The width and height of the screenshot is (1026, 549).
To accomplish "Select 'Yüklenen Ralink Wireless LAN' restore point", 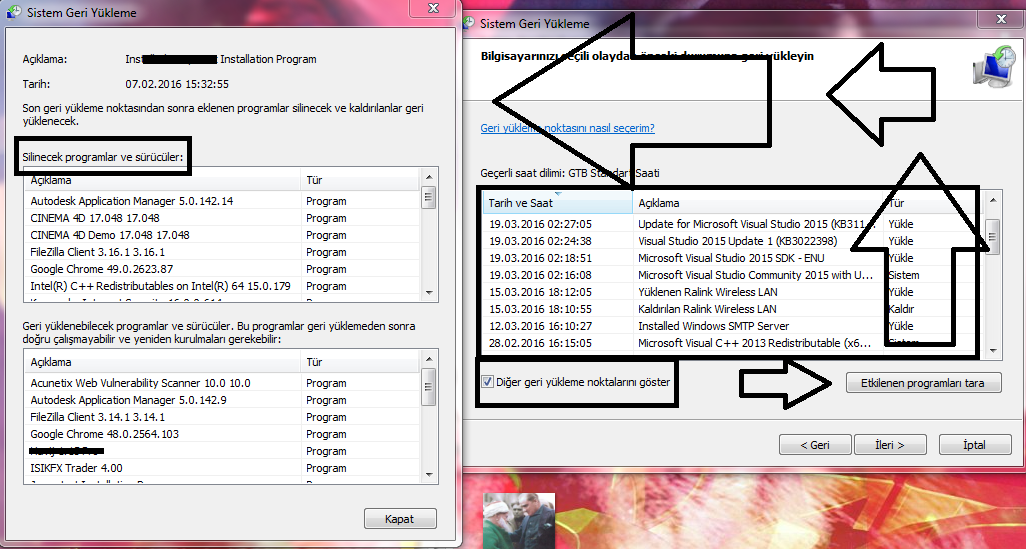I will [x=732, y=292].
